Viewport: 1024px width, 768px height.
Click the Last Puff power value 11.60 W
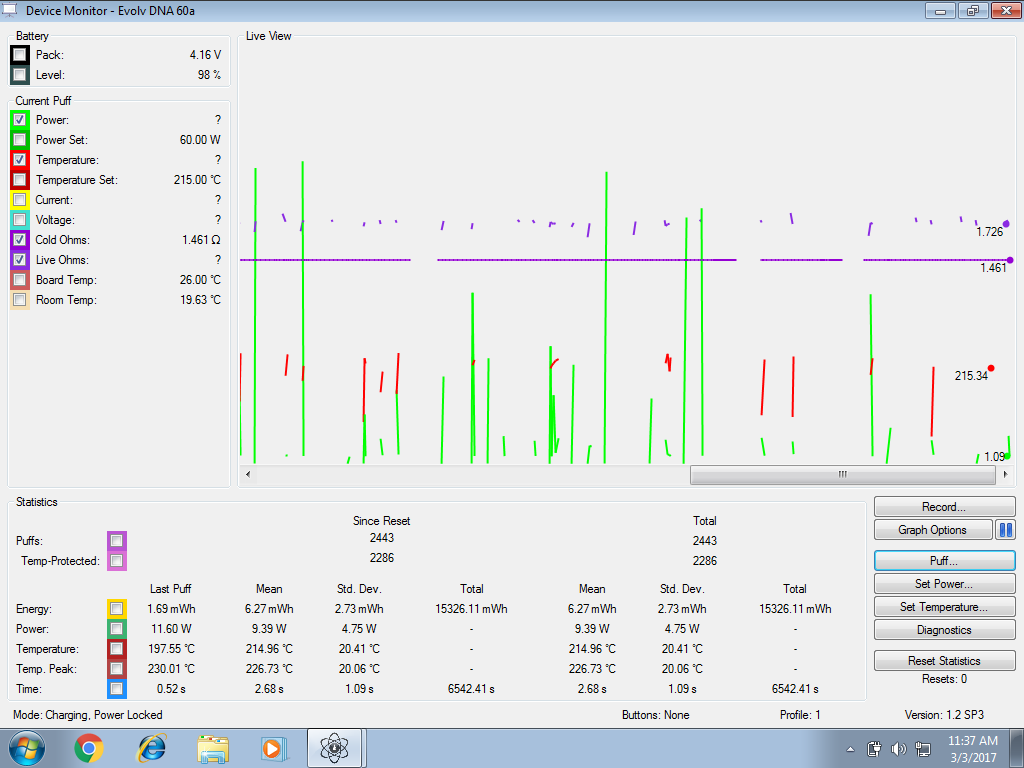point(171,629)
